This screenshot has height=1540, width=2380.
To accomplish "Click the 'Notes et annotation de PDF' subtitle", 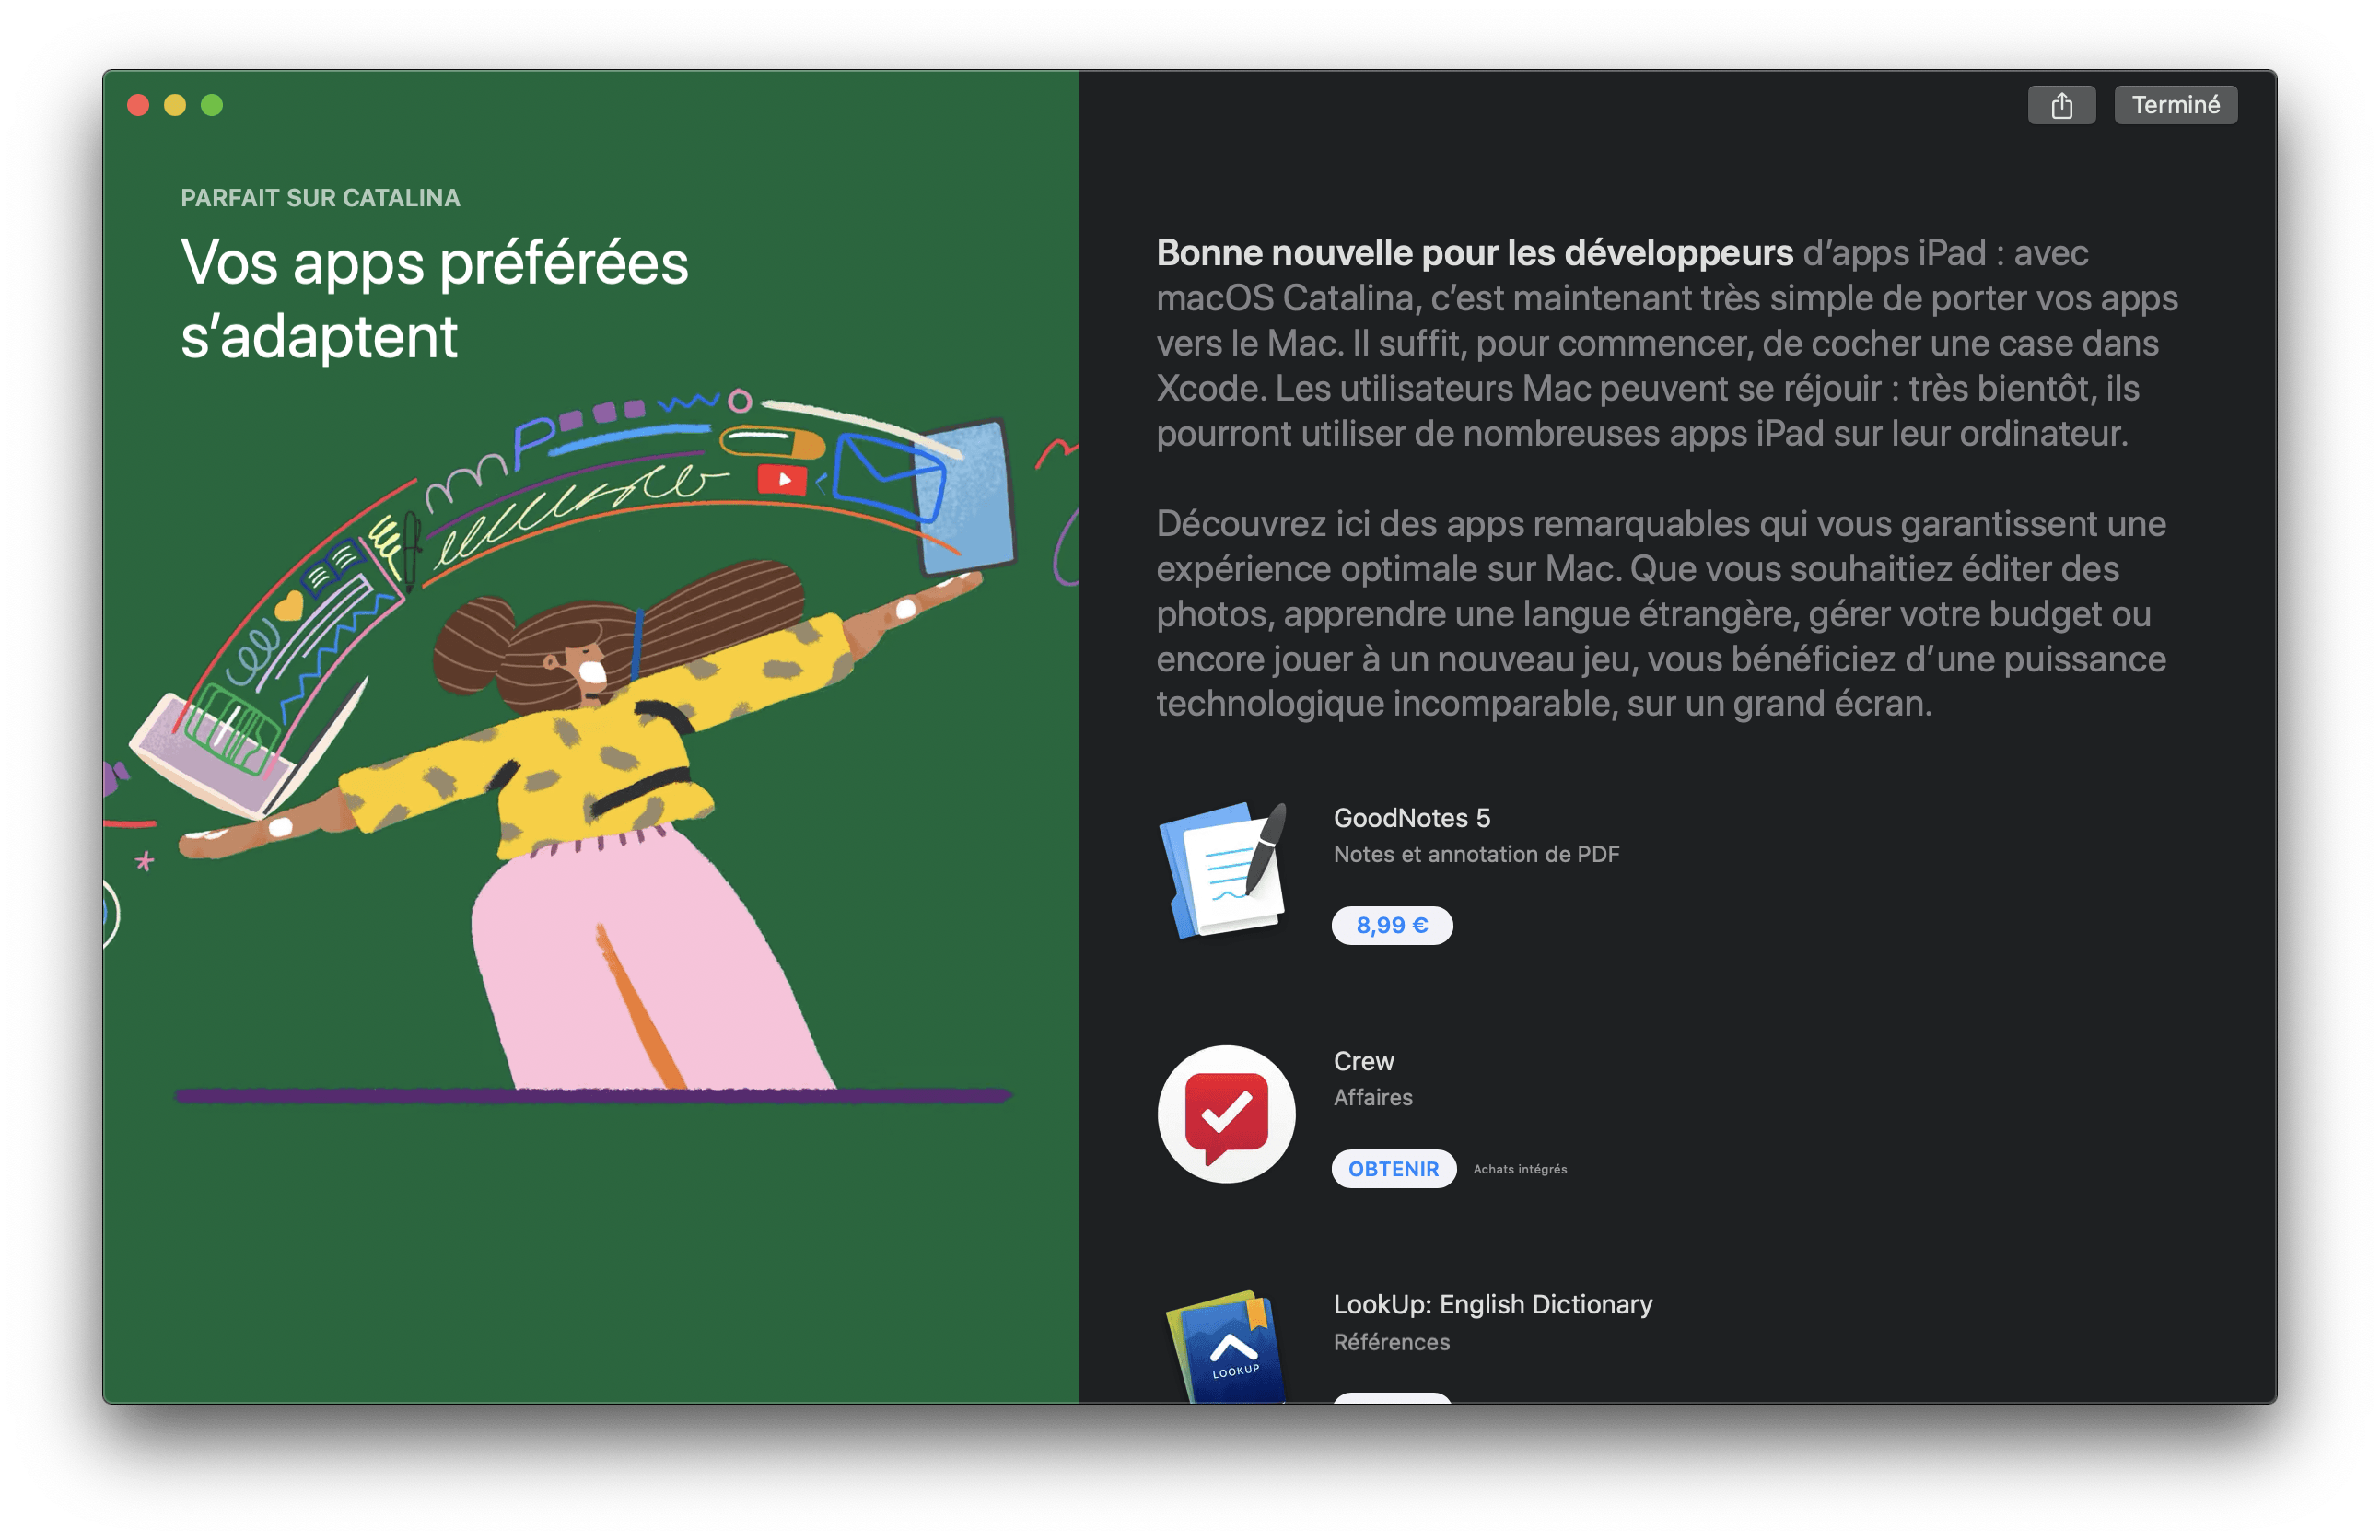I will click(1476, 854).
